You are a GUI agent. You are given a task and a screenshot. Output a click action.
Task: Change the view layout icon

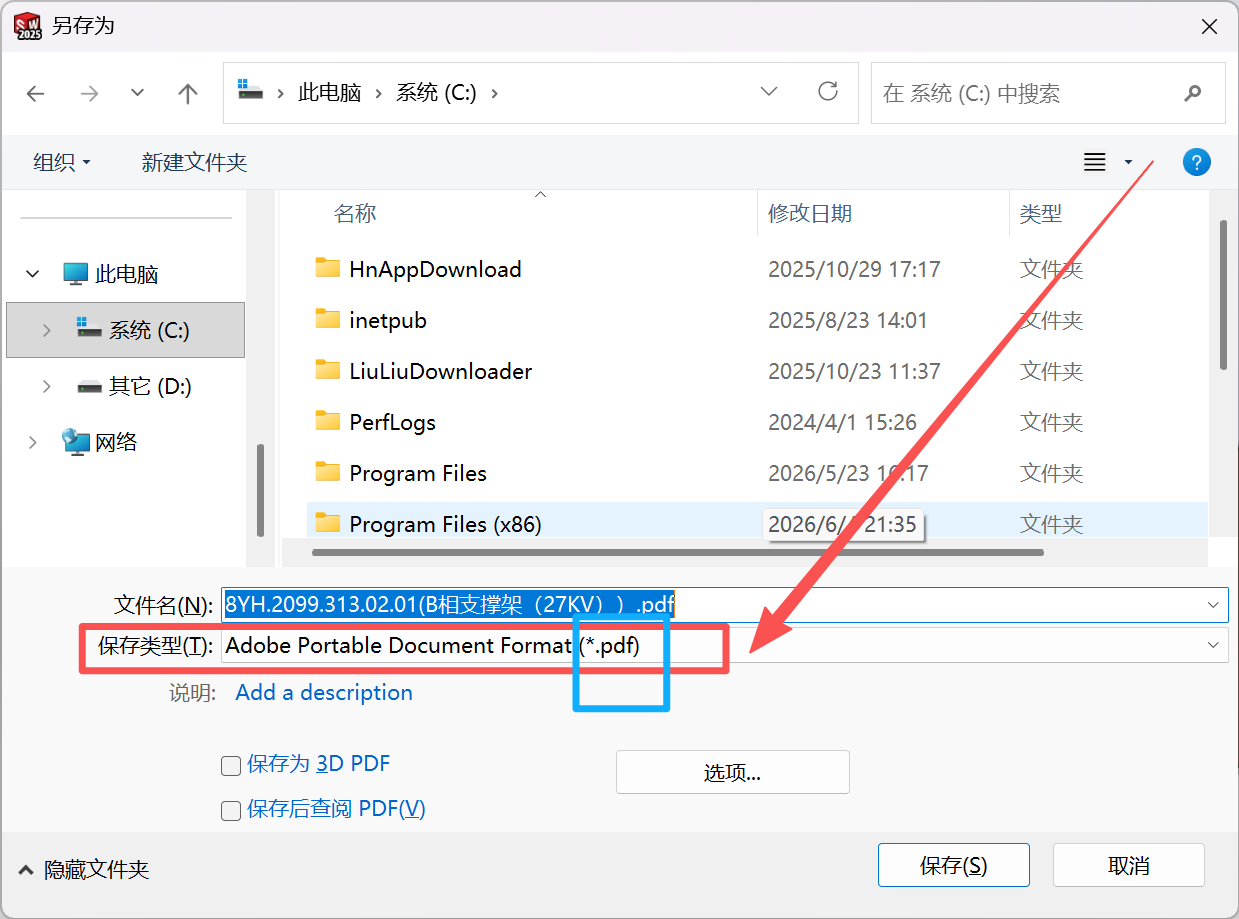(x=1095, y=162)
